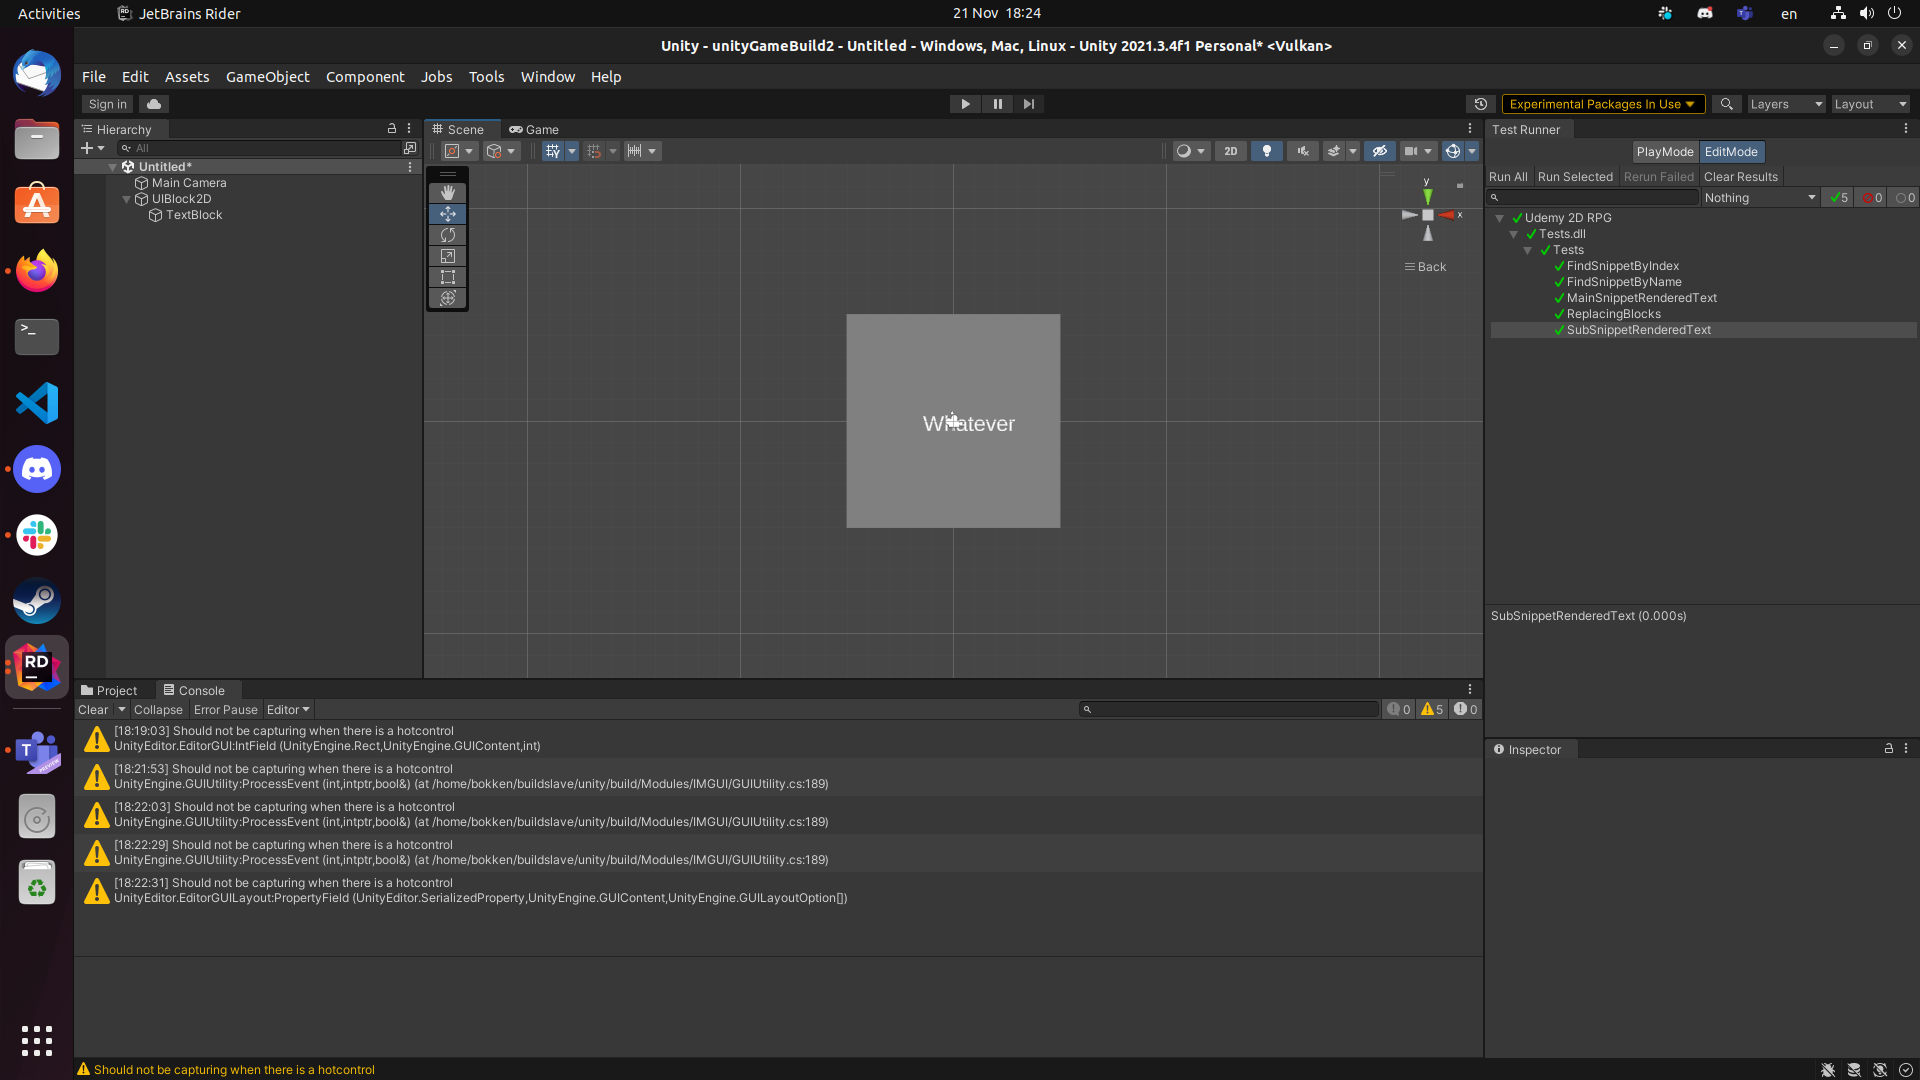1920x1080 pixels.
Task: Select the Rotate tool
Action: (447, 234)
